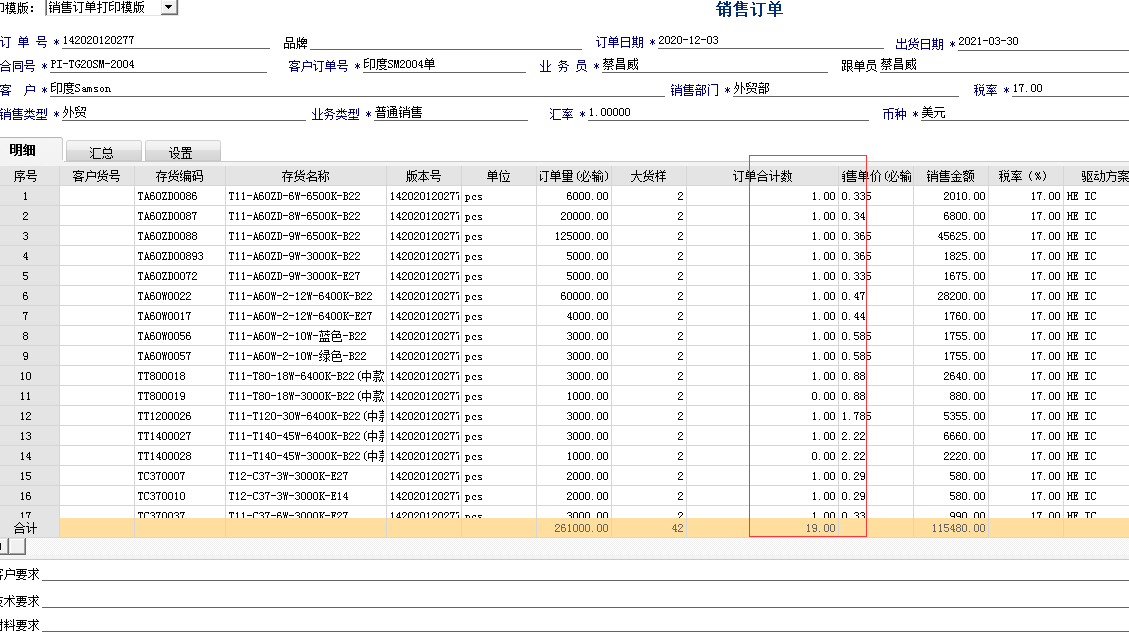Open the print template dropdown arrow
This screenshot has width=1129, height=636.
click(169, 7)
